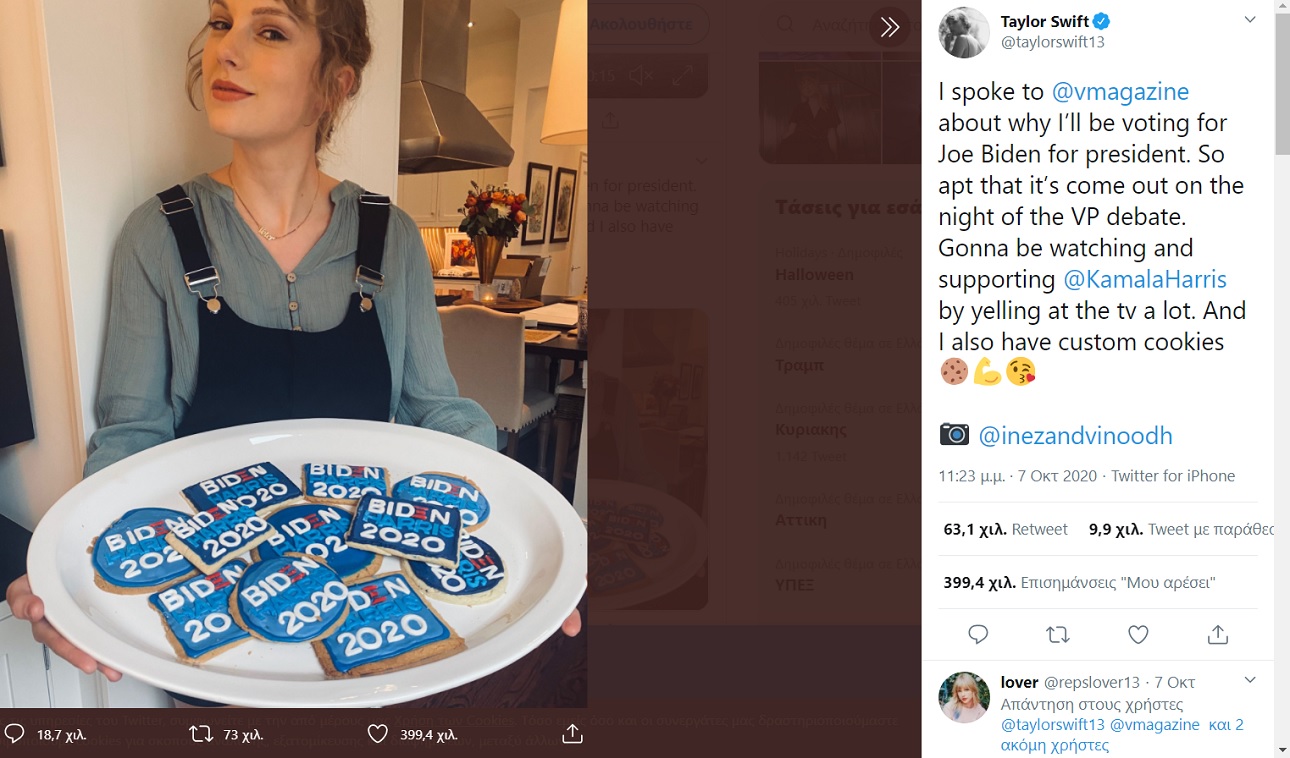Screen dimensions: 1290x758
Task: Click reply icon below the photo
Action: click(15, 734)
